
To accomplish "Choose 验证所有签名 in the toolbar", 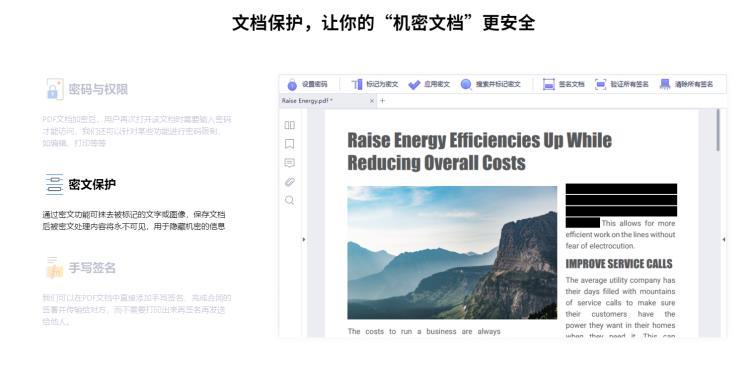I will (x=621, y=84).
